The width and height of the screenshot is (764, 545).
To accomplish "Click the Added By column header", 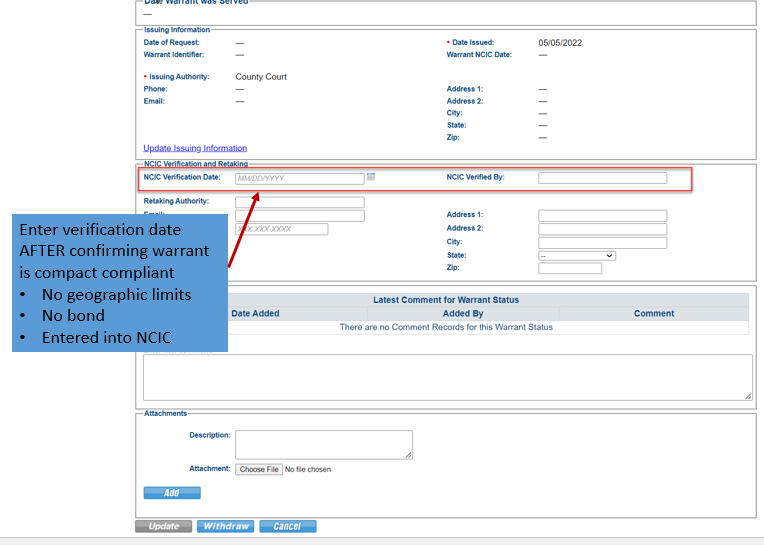I will [x=463, y=314].
